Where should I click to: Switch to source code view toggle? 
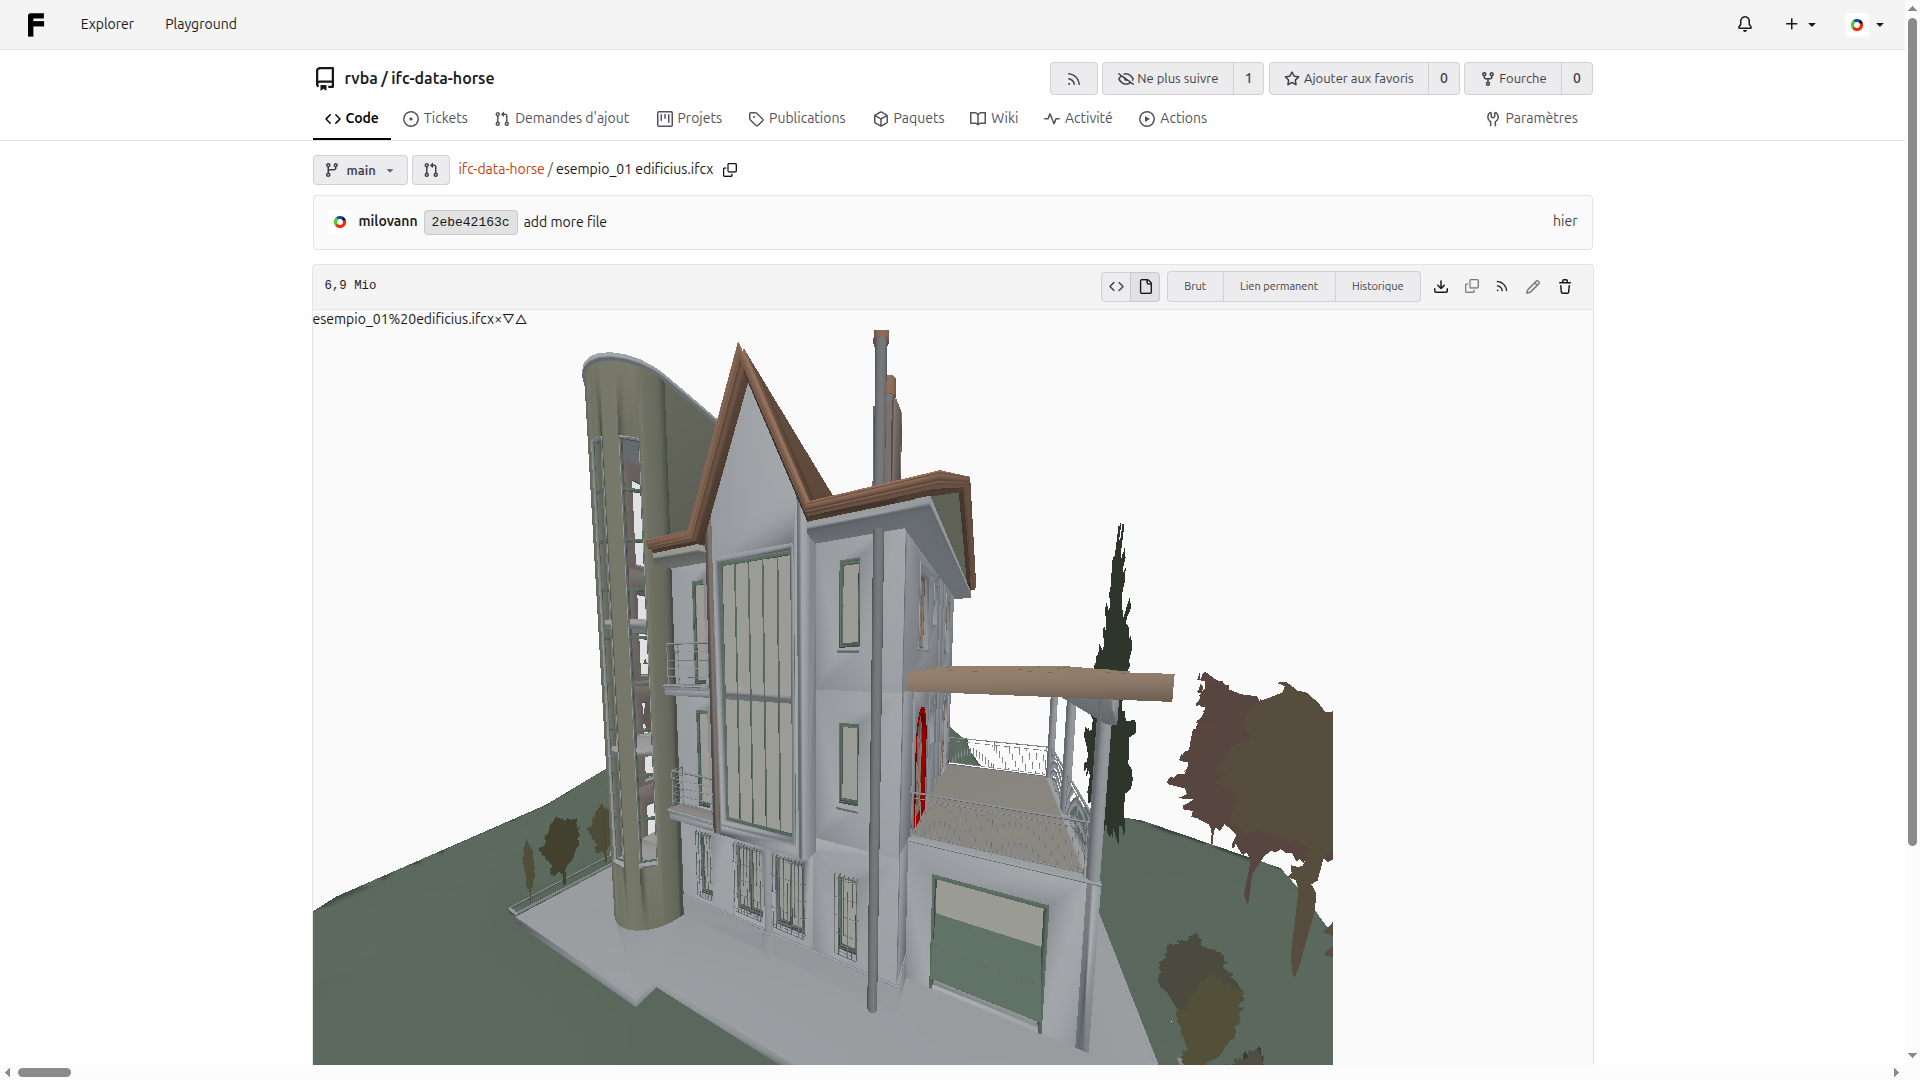coord(1116,287)
